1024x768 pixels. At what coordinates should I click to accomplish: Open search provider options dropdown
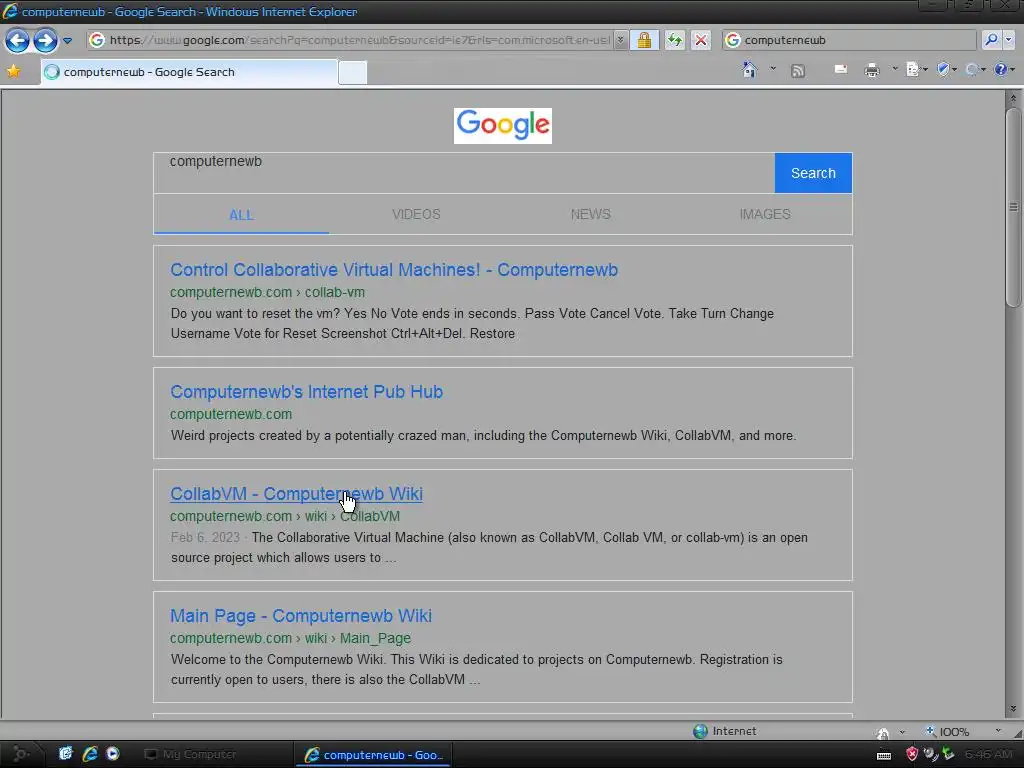[x=1008, y=40]
